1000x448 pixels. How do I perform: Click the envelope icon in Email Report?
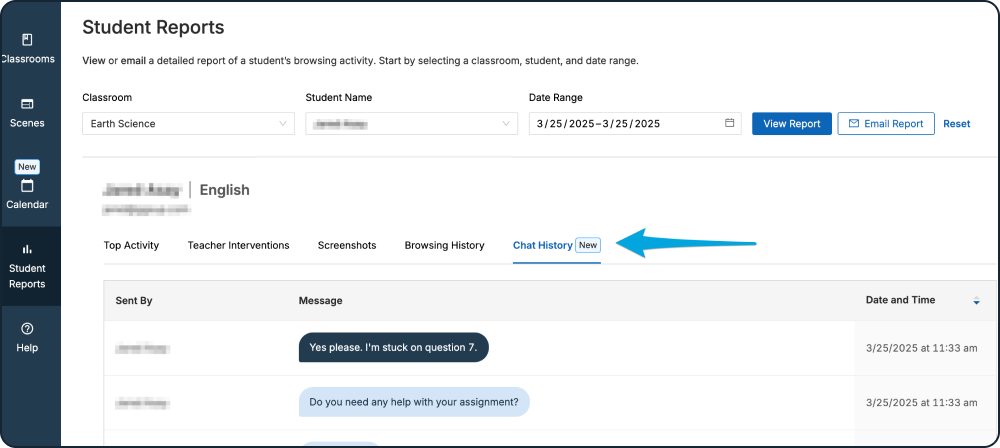pyautogui.click(x=853, y=124)
